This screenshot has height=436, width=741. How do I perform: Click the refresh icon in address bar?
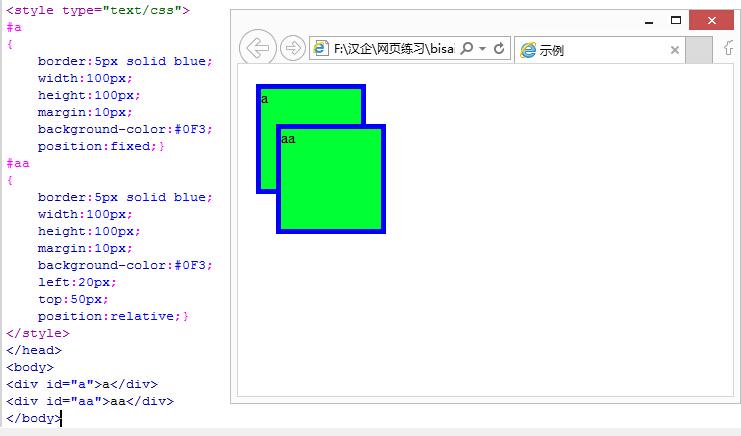coord(499,48)
